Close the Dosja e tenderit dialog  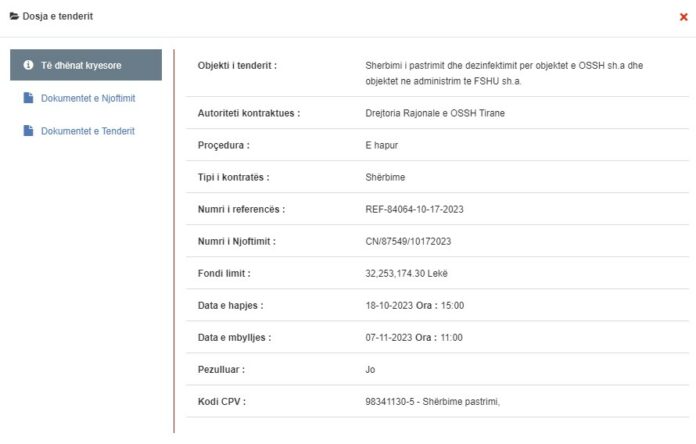pyautogui.click(x=683, y=17)
